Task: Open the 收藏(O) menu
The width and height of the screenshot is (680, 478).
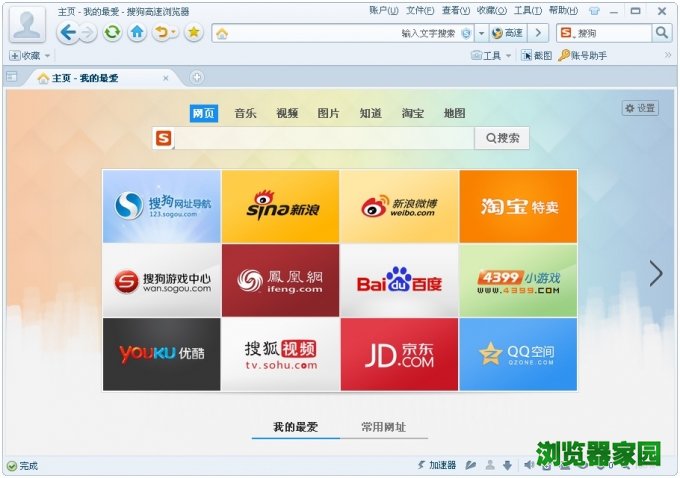Action: pos(492,11)
